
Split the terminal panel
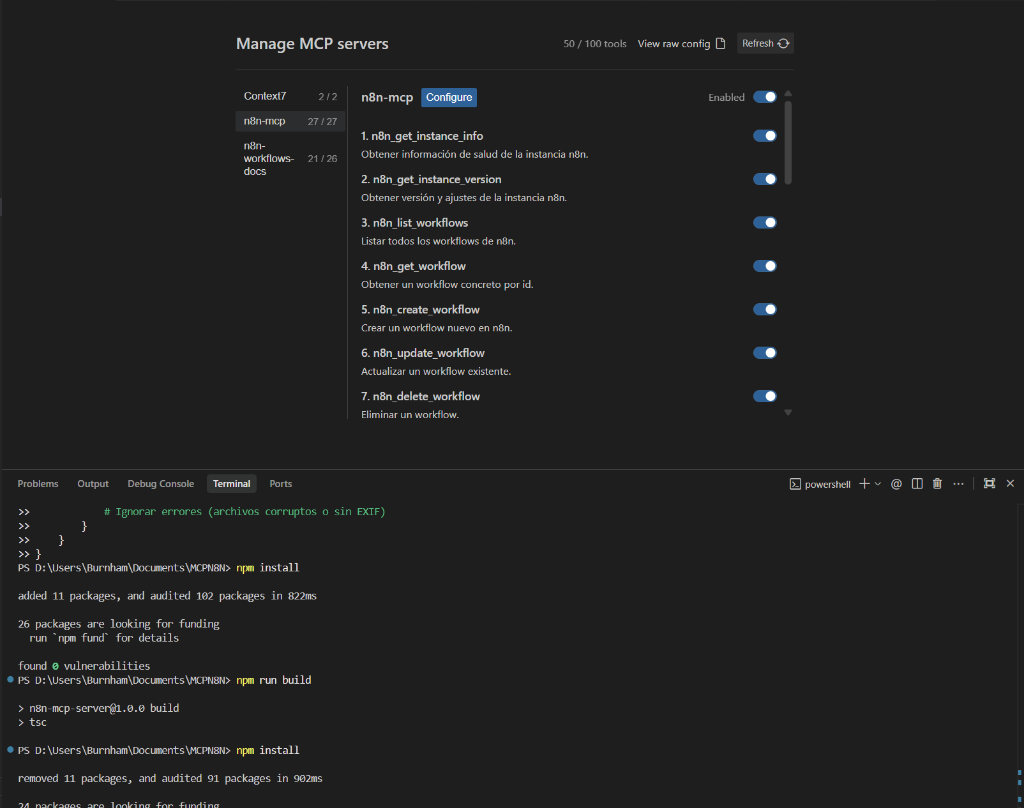tap(917, 484)
